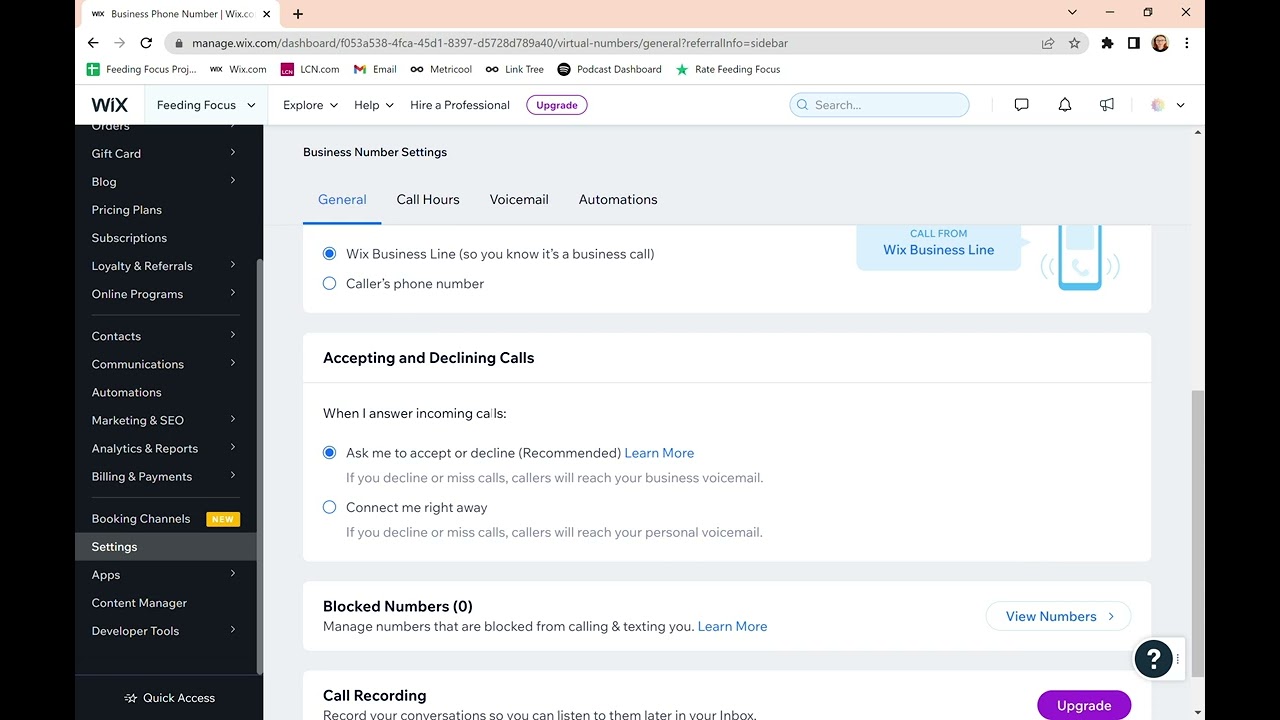Switch to the General tab
1280x720 pixels.
pos(342,199)
